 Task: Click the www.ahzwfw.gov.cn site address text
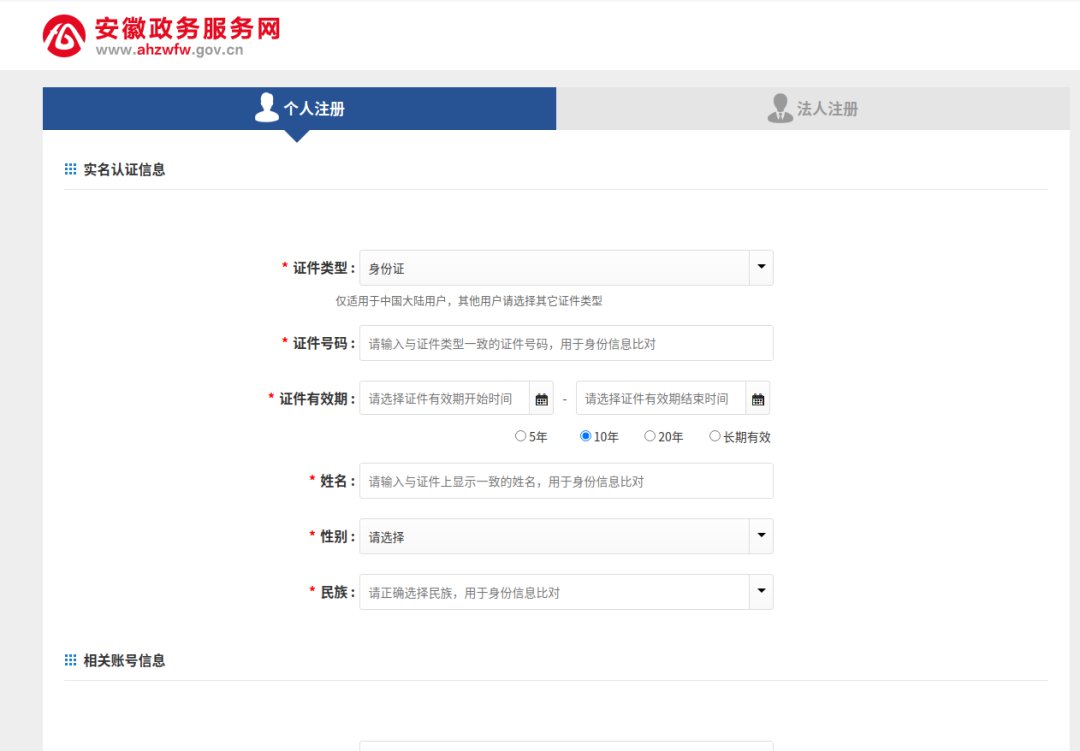[170, 51]
